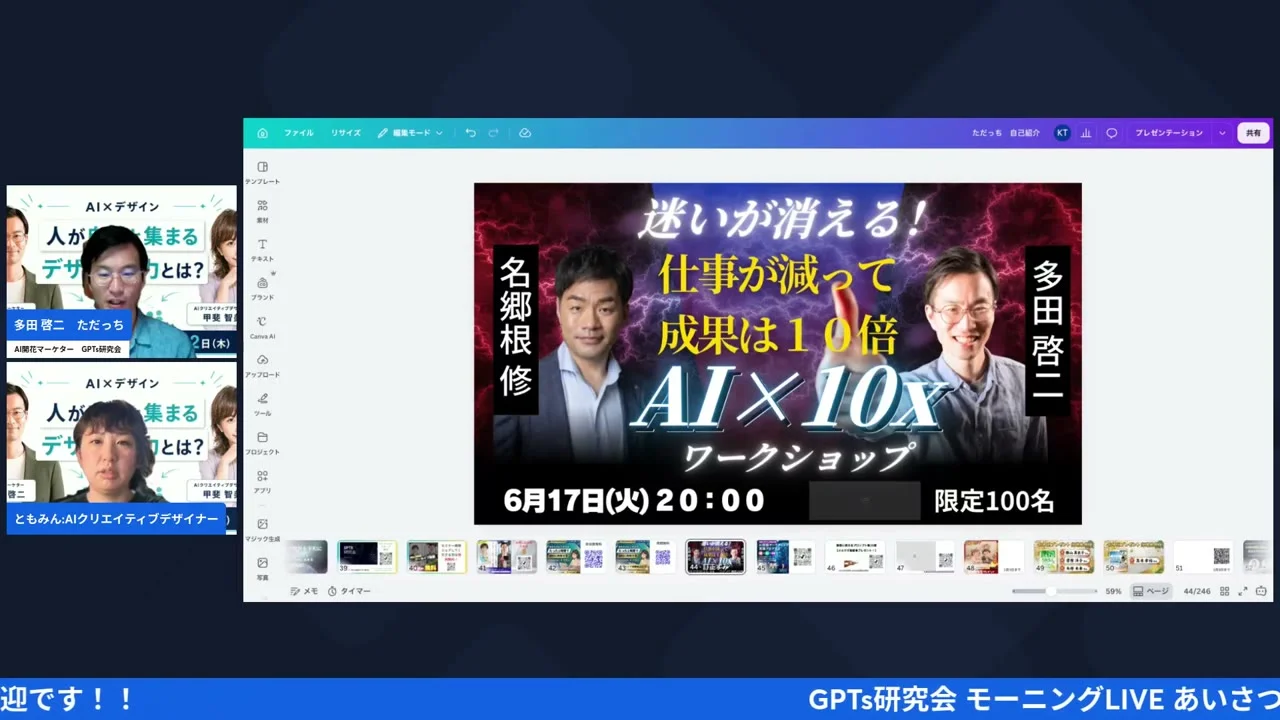1280x720 pixels.
Task: Click the dark redacted box on slide
Action: coord(865,500)
